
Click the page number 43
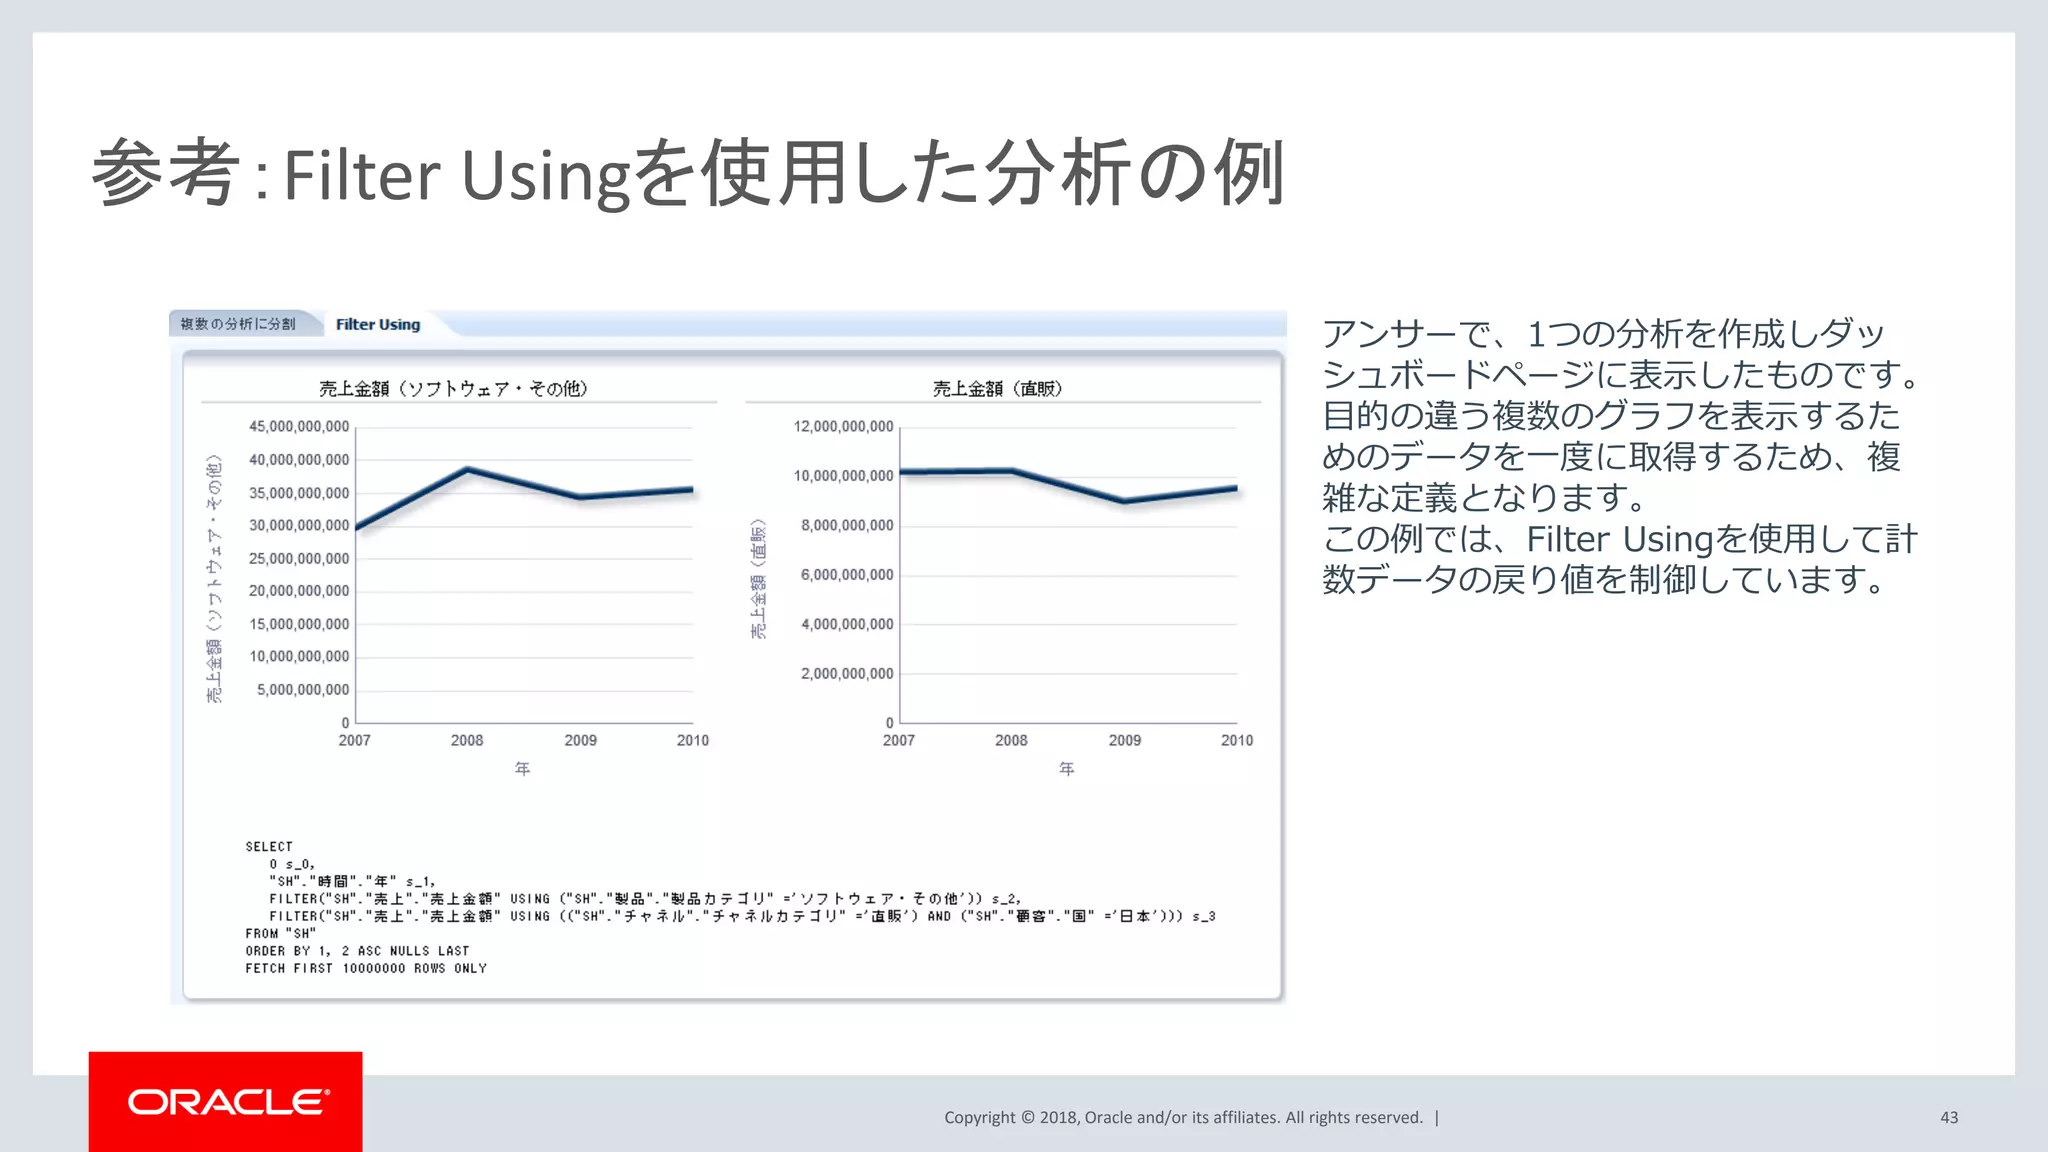pos(1949,1117)
